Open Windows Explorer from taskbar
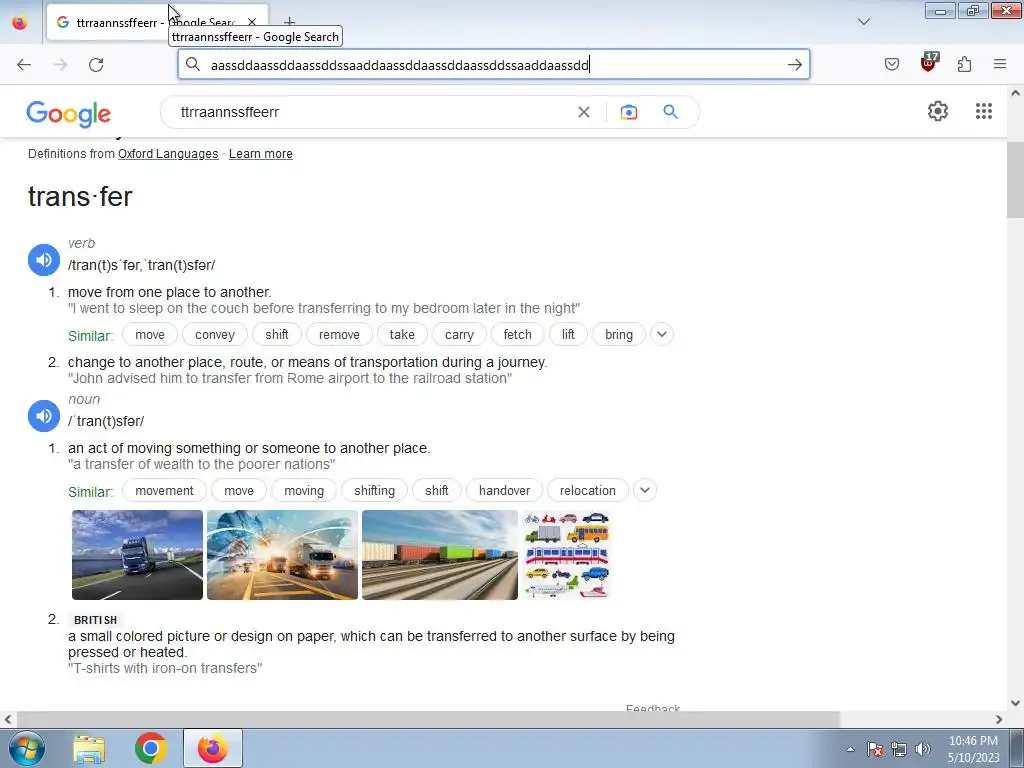The height and width of the screenshot is (768, 1024). (89, 748)
